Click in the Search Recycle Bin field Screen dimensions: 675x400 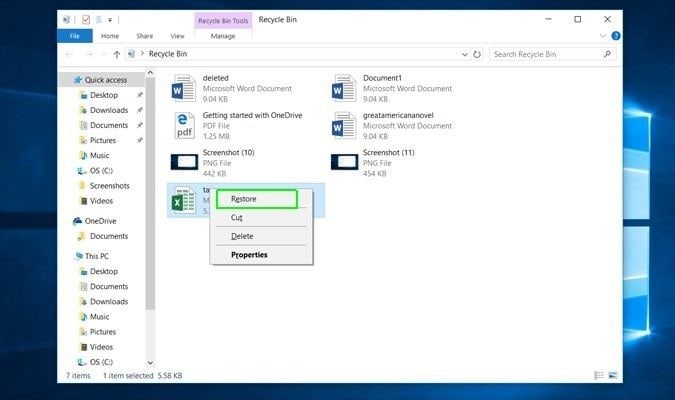tap(545, 54)
